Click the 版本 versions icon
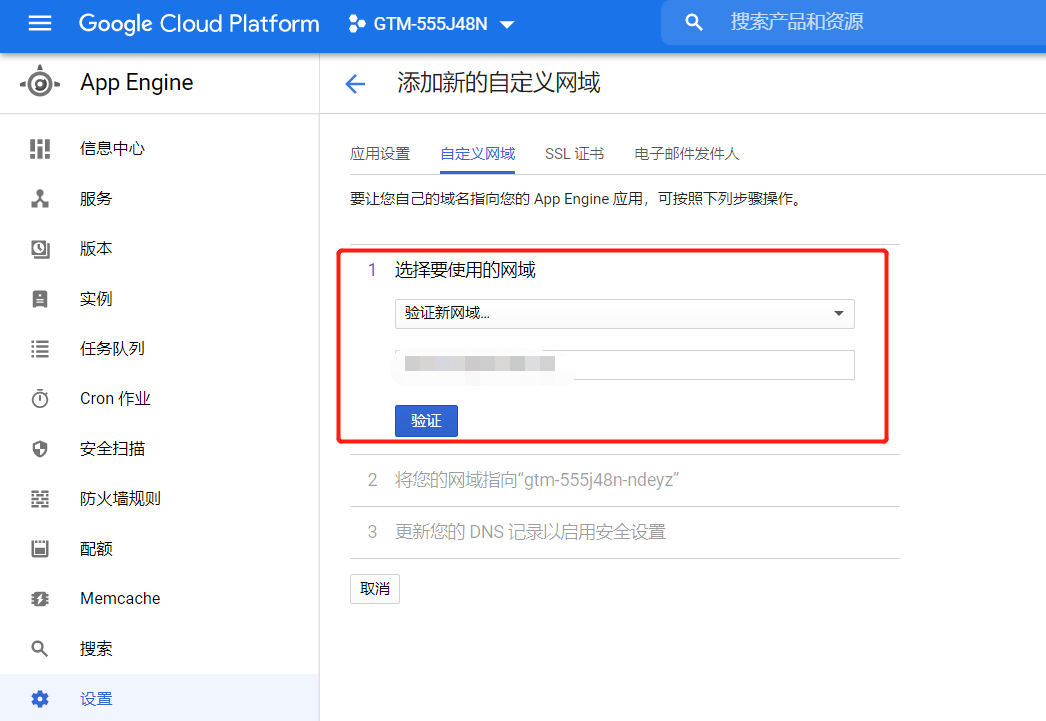1046x721 pixels. (40, 249)
